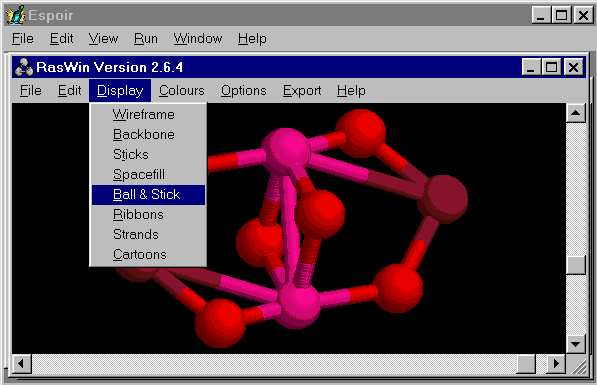Click the vertical scrollbar down arrow
The image size is (597, 385).
pyautogui.click(x=575, y=344)
